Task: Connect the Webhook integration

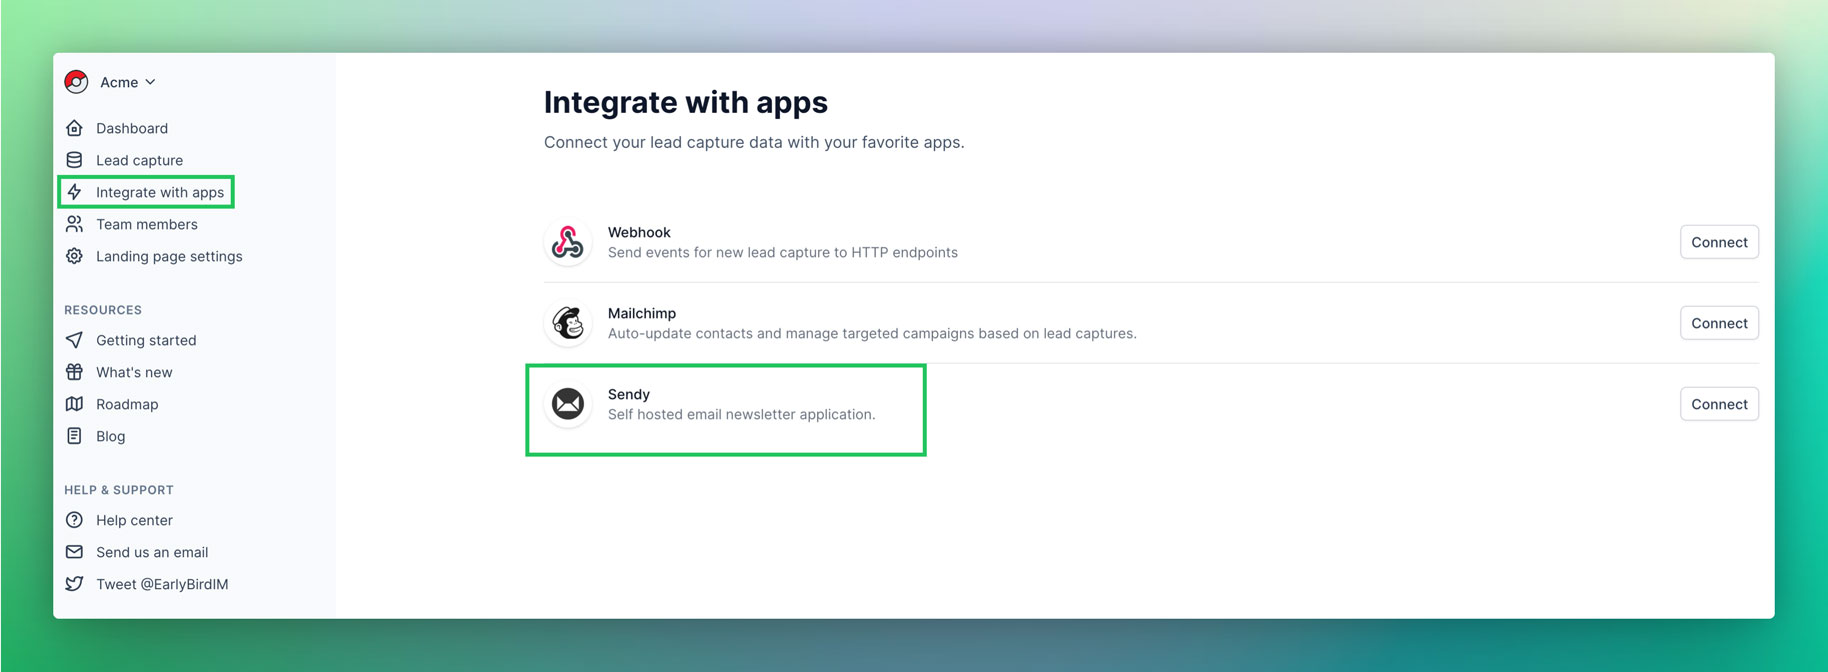Action: click(1719, 242)
